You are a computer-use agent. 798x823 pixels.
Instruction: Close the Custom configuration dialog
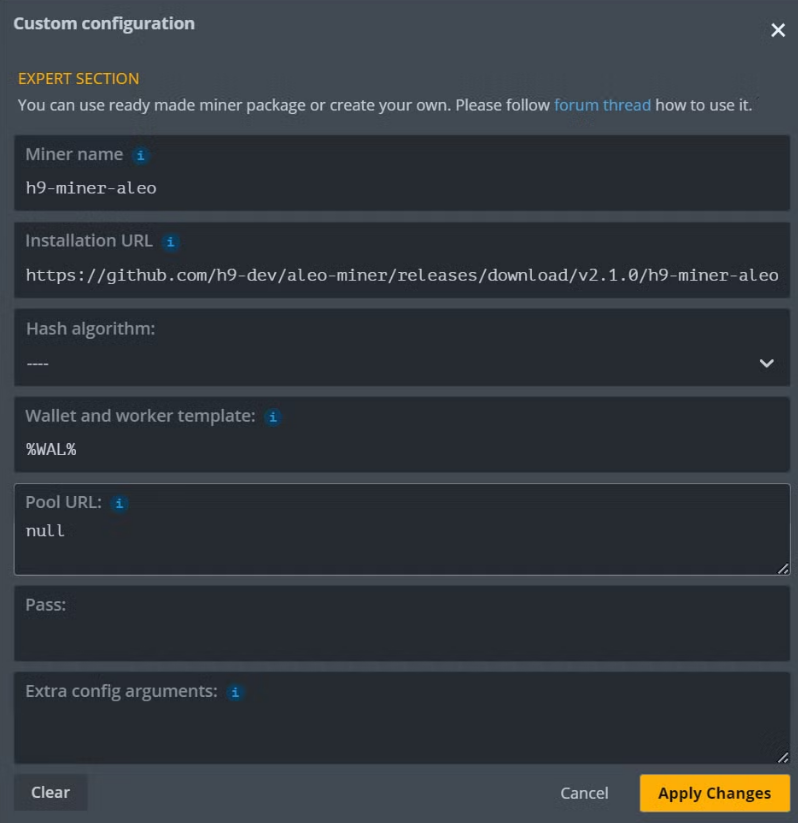[778, 31]
